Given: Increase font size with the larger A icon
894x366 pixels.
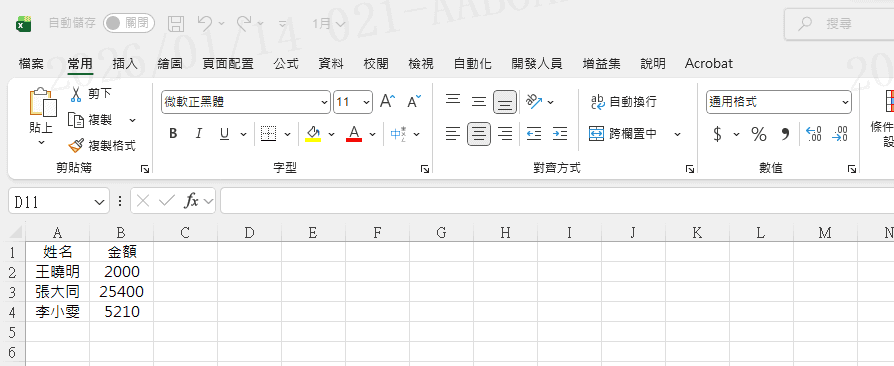Looking at the screenshot, I should (387, 101).
